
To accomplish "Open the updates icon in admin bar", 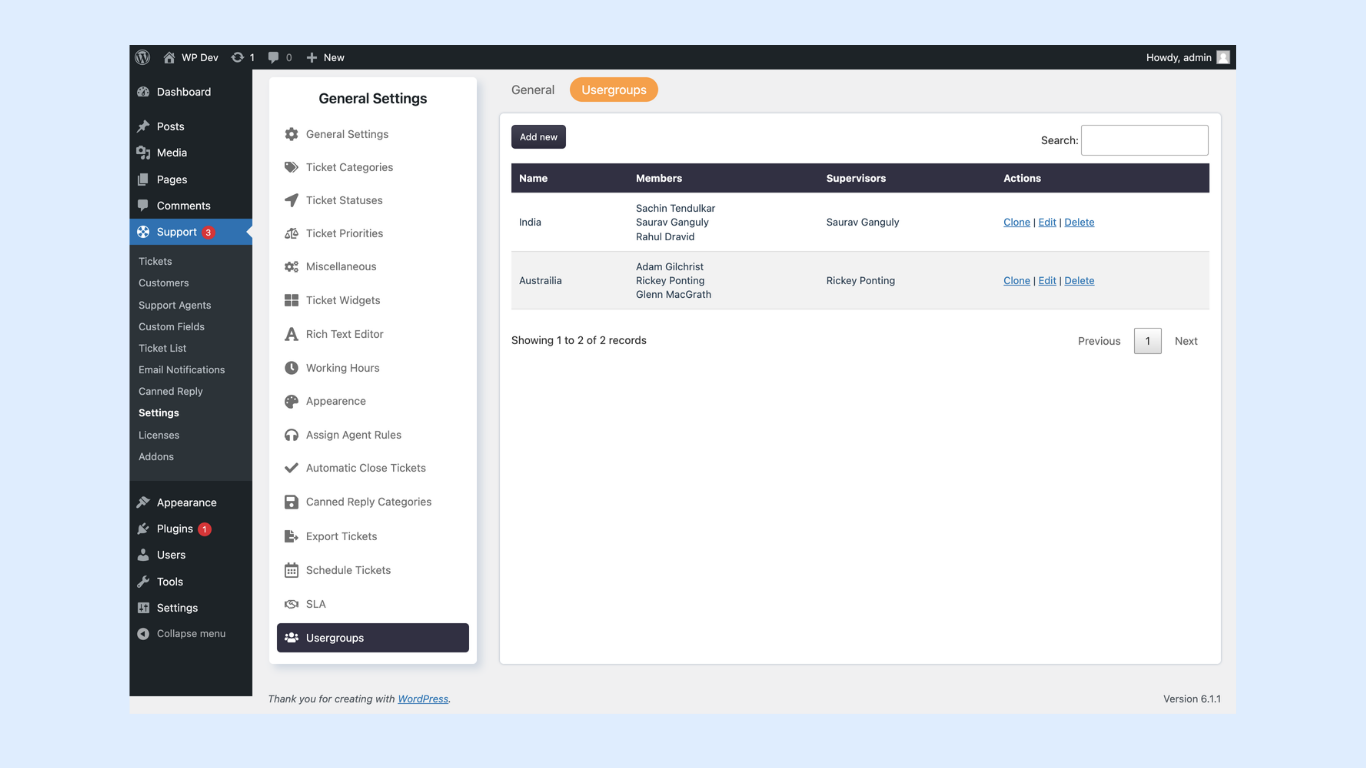I will point(238,58).
